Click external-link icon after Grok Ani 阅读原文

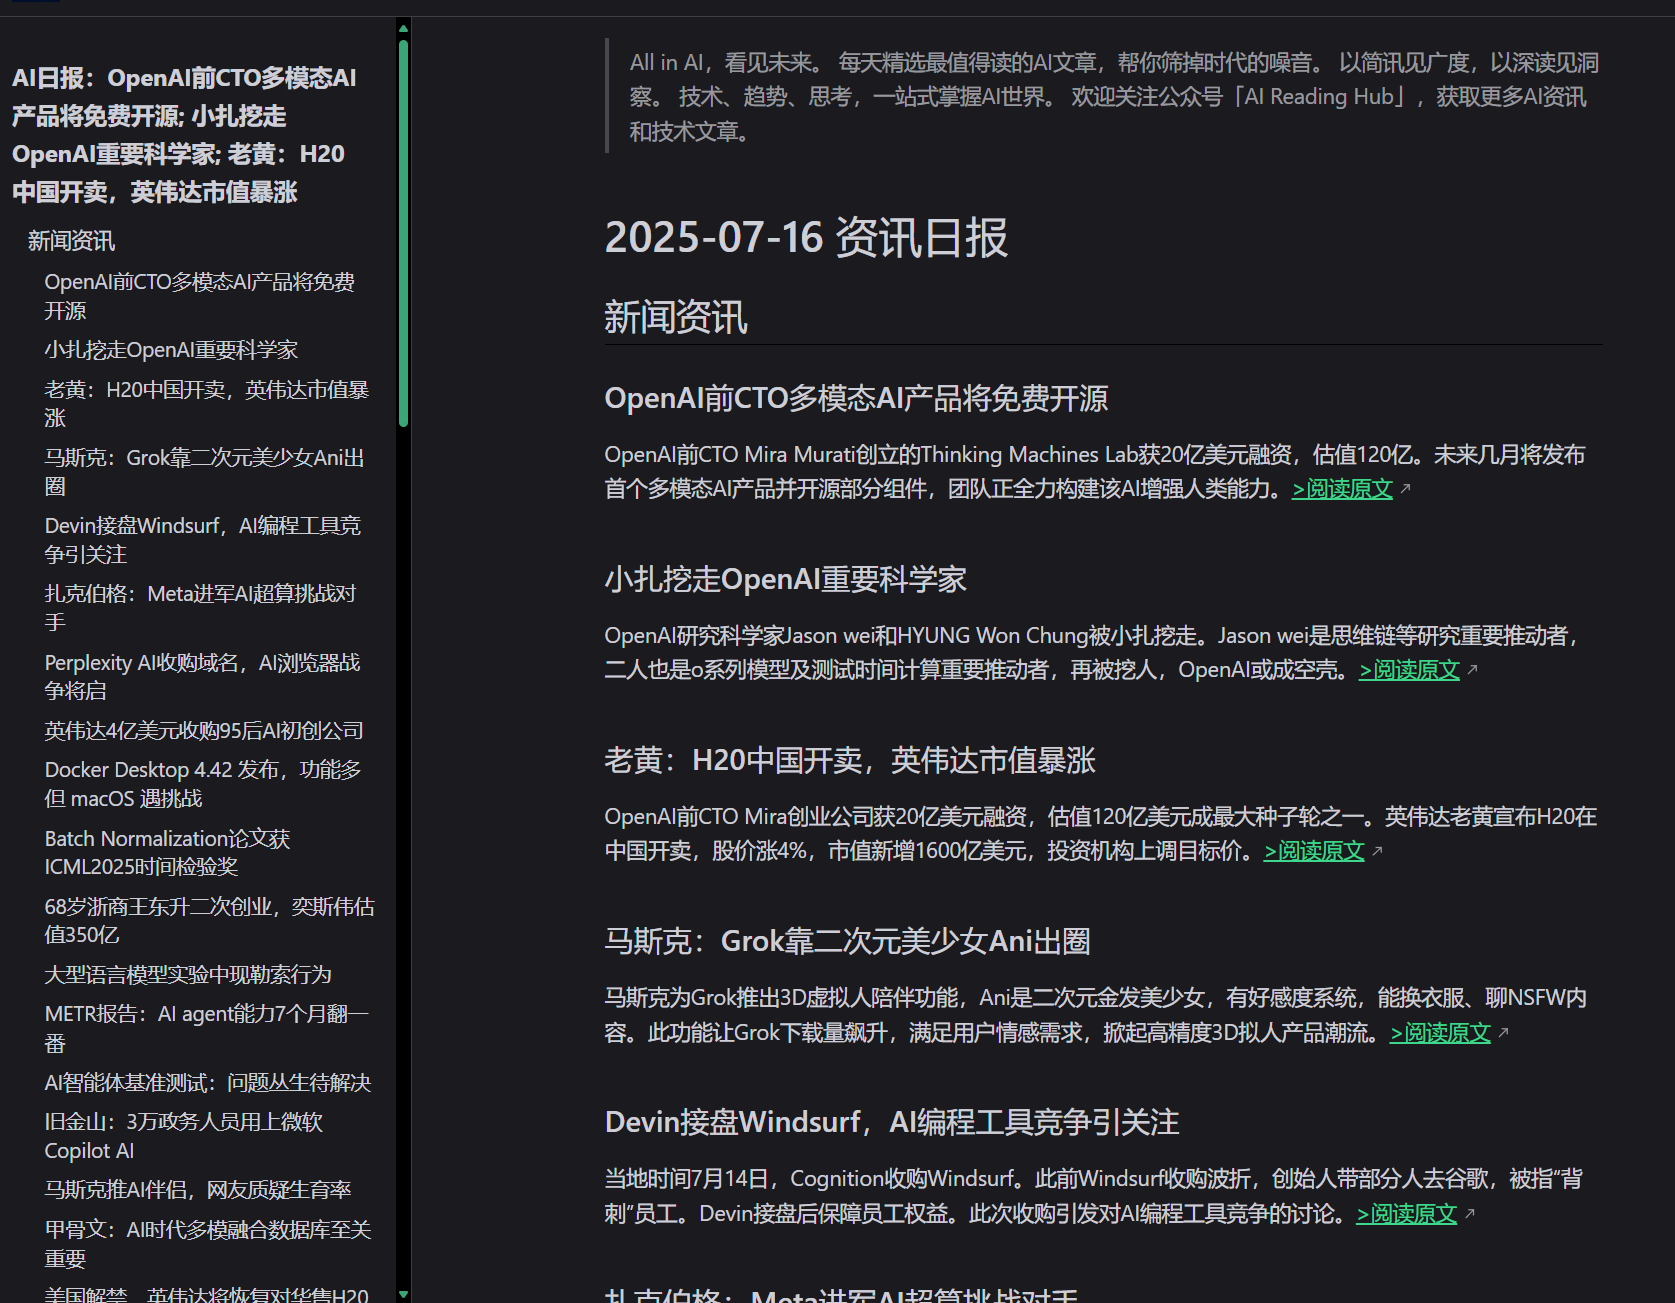pos(1503,1033)
